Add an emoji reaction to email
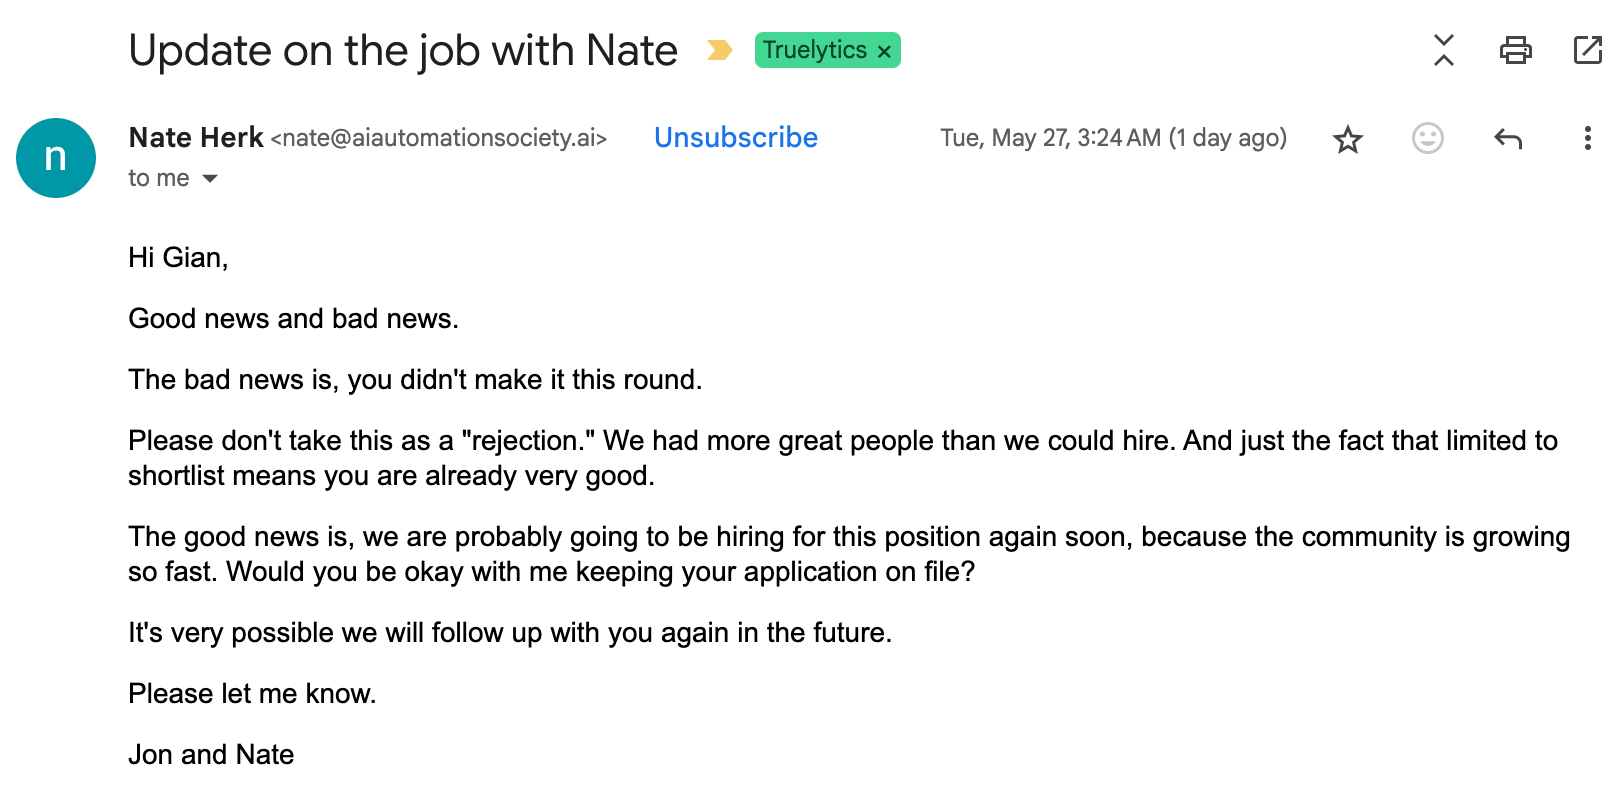Image resolution: width=1620 pixels, height=812 pixels. [1428, 138]
